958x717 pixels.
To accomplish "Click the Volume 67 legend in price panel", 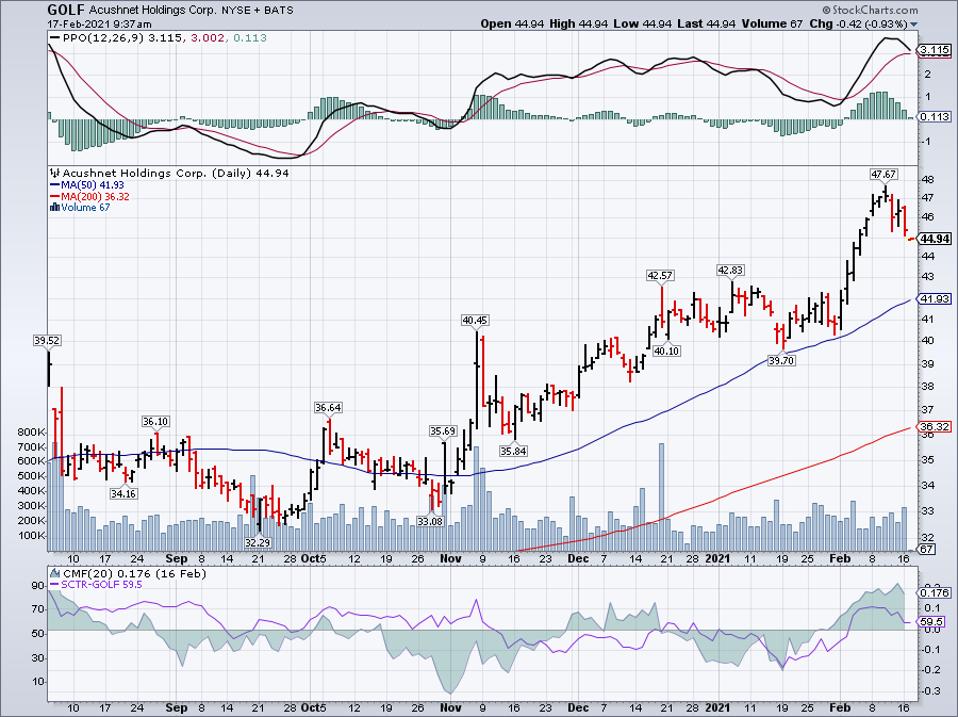I will [86, 208].
